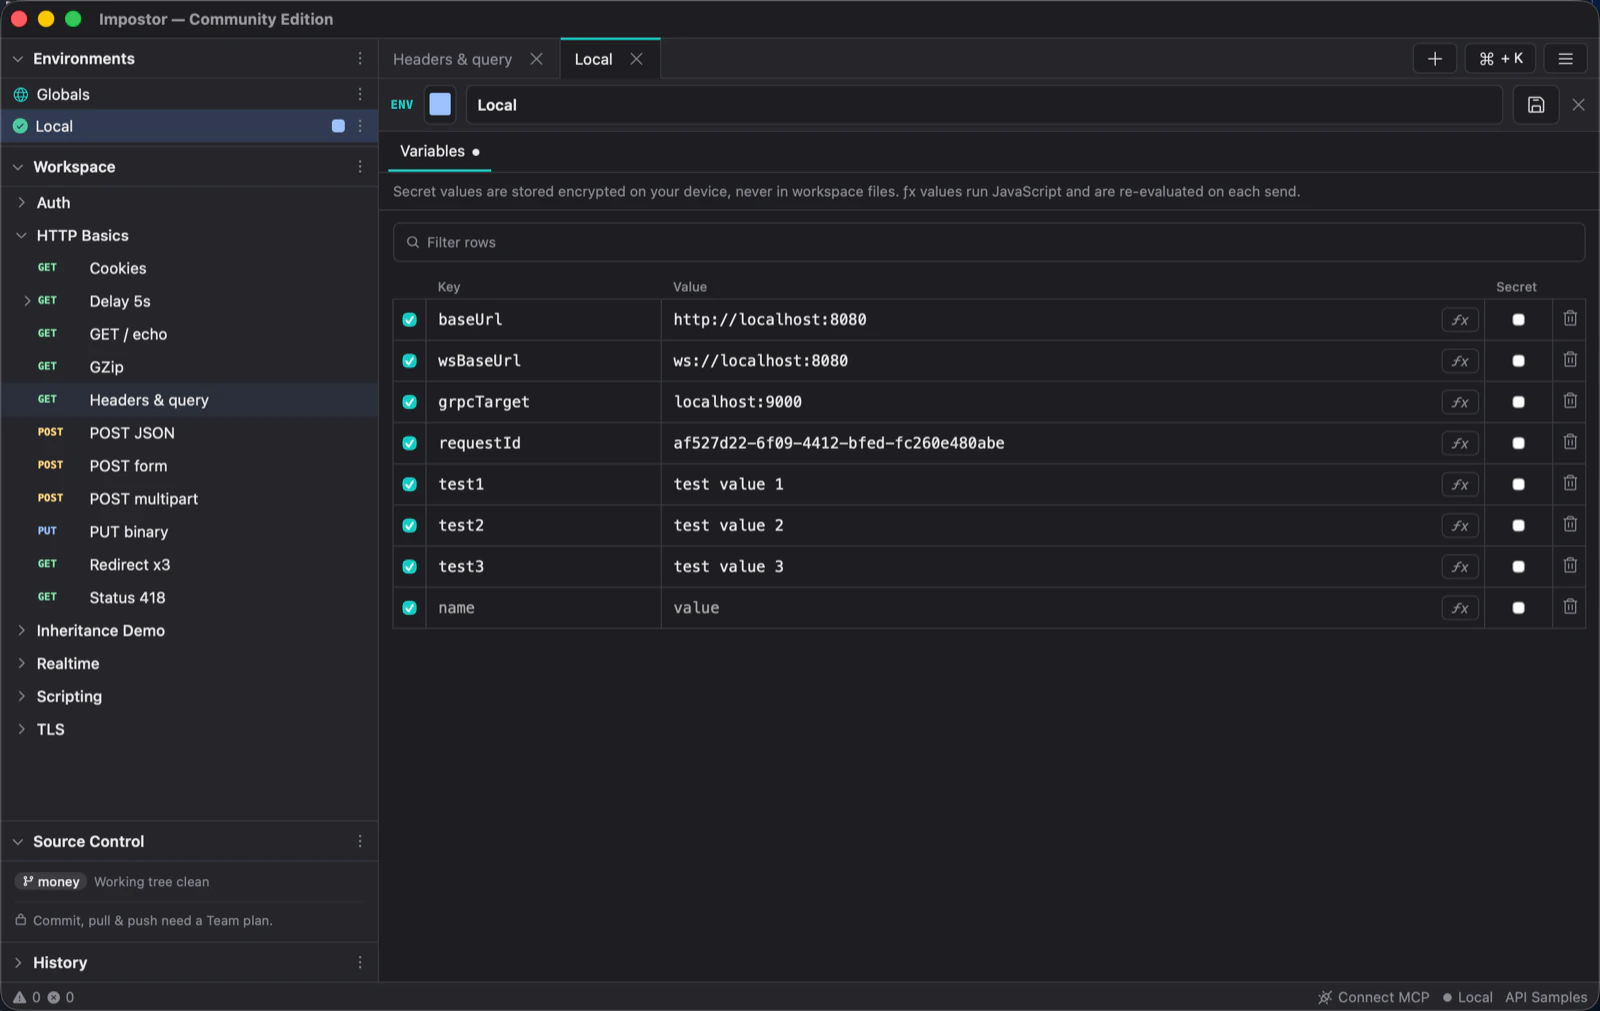Click the save environment icon
The height and width of the screenshot is (1011, 1600).
pyautogui.click(x=1536, y=105)
